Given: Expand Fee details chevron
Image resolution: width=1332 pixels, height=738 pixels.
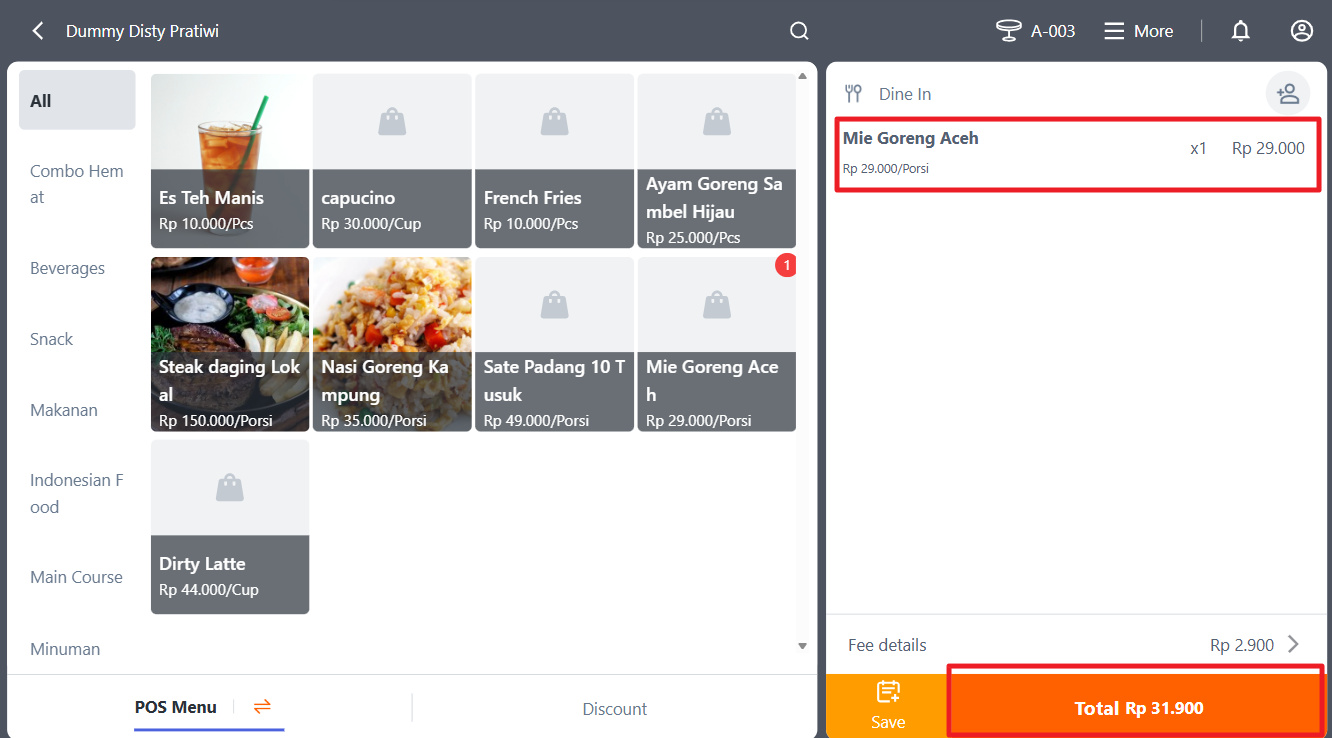Looking at the screenshot, I should [1293, 644].
